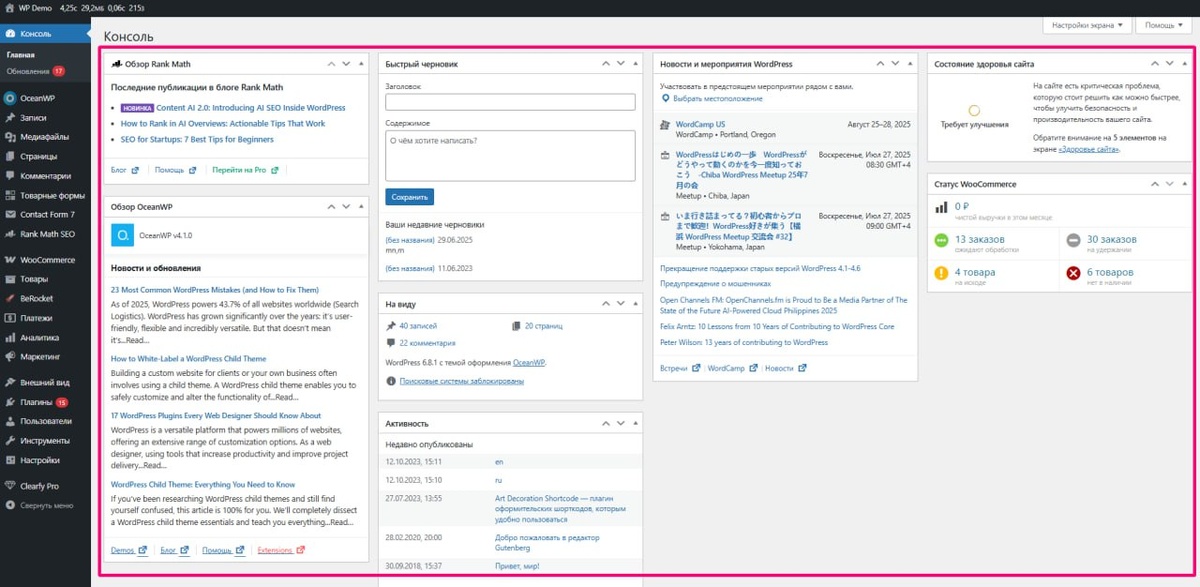This screenshot has height=587, width=1200.
Task: Collapse the sidebar with Свернуть меню
Action: (39, 505)
